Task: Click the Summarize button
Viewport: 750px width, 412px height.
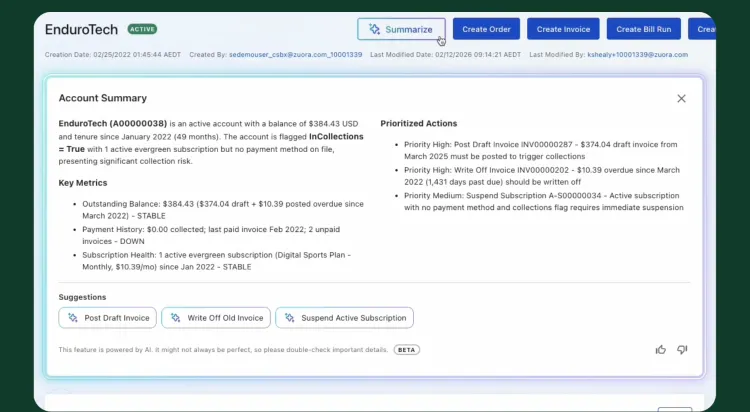Action: point(401,29)
